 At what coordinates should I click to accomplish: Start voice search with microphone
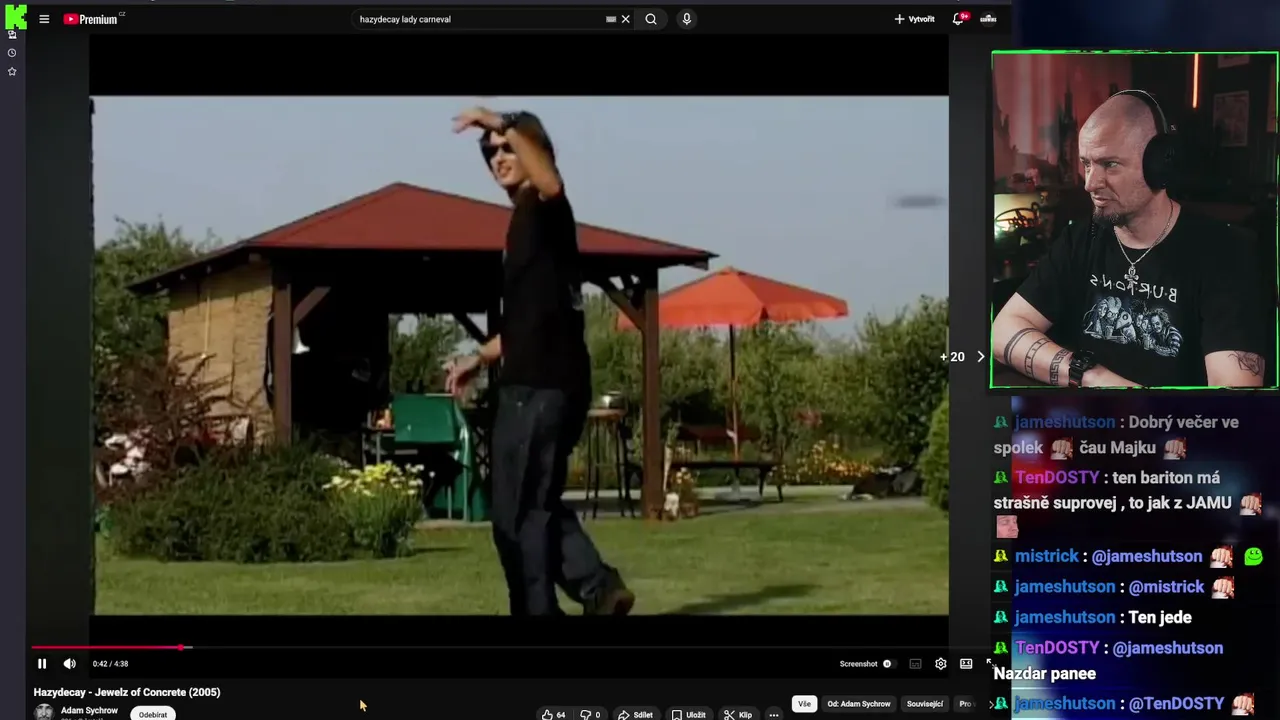686,19
